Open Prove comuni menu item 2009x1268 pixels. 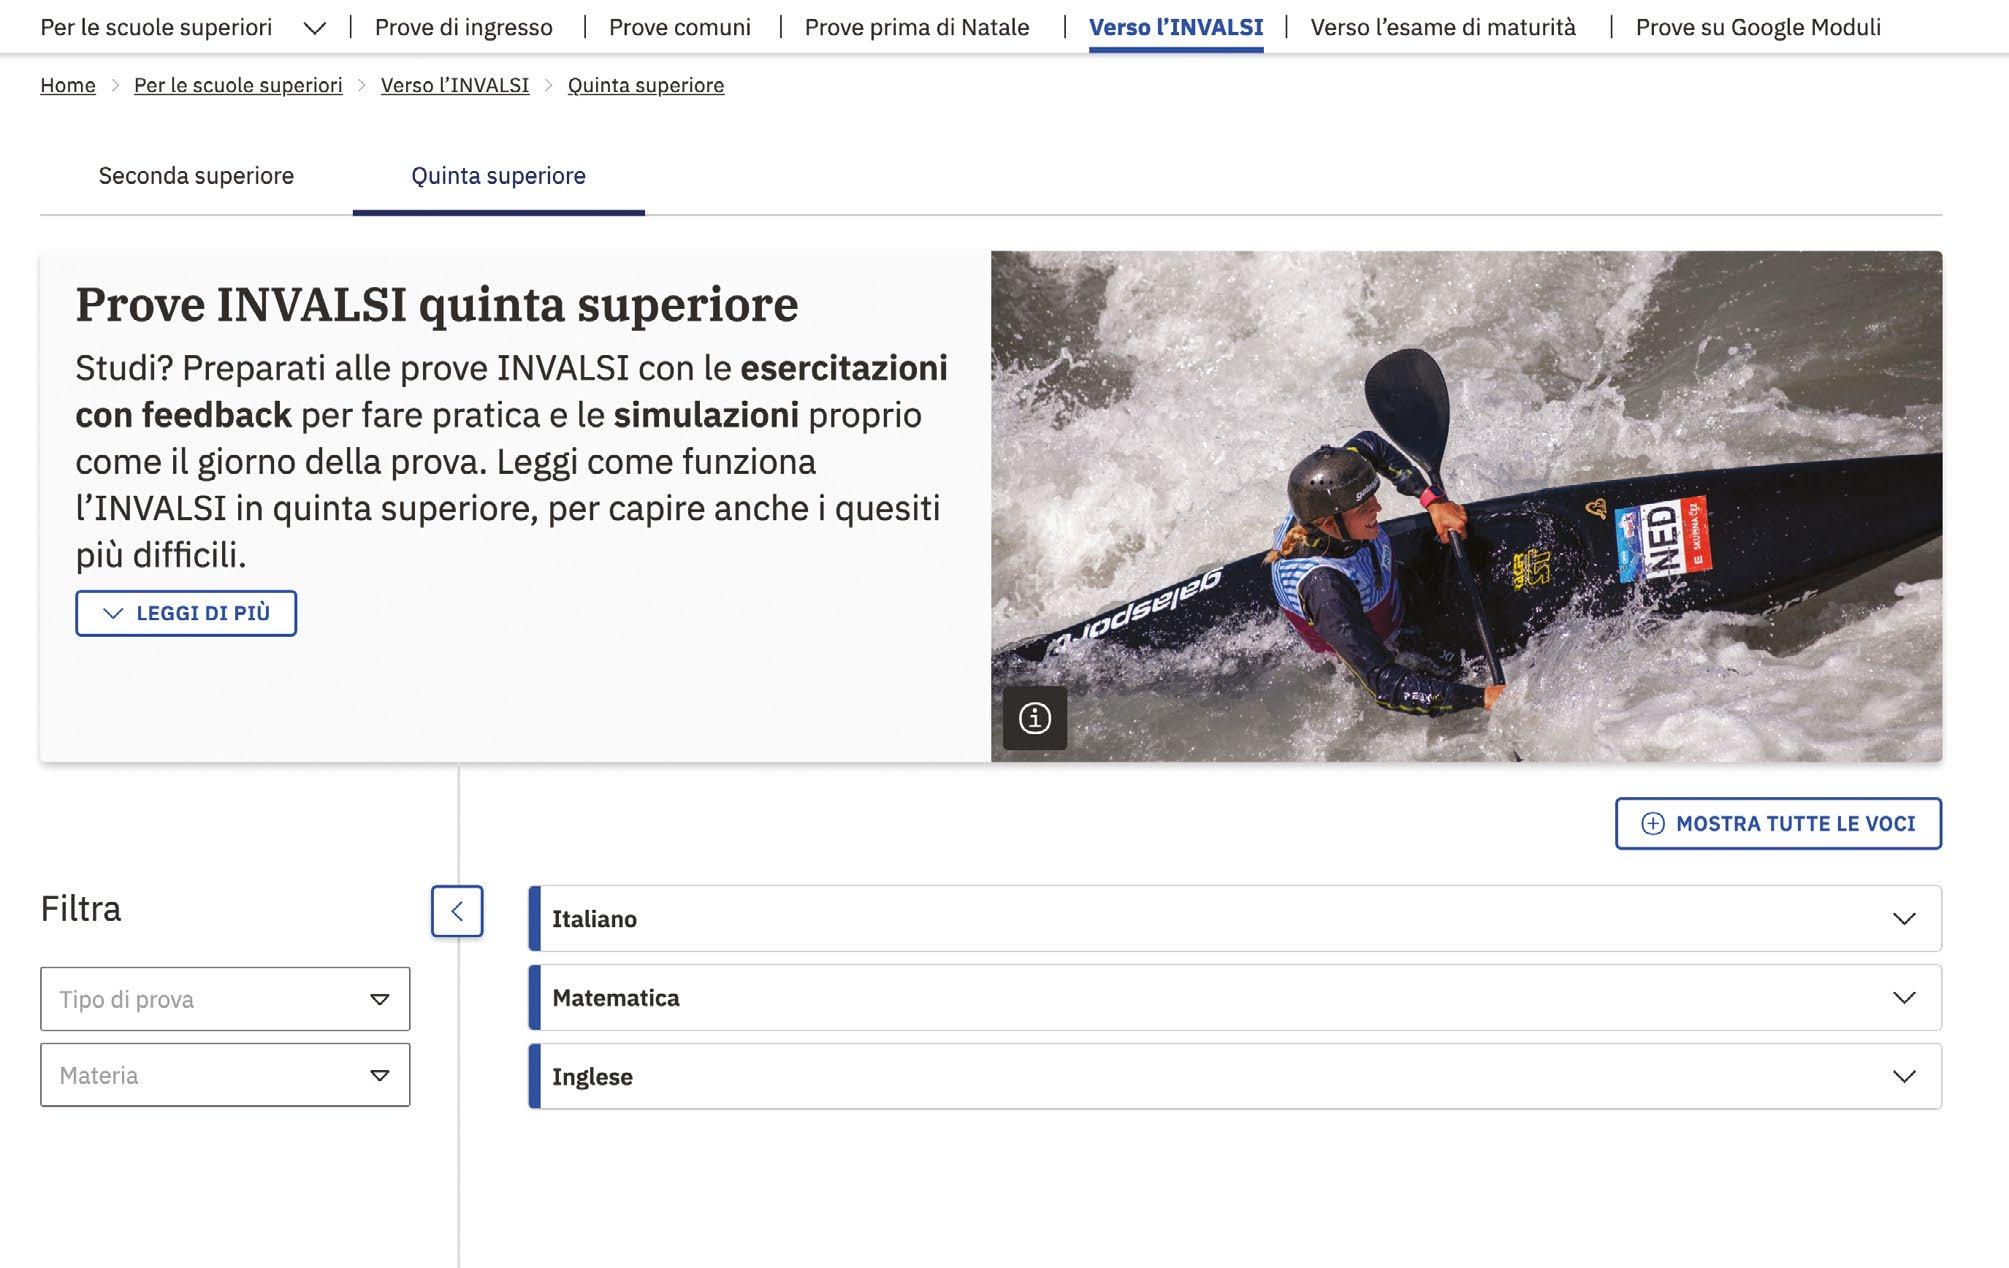coord(679,28)
